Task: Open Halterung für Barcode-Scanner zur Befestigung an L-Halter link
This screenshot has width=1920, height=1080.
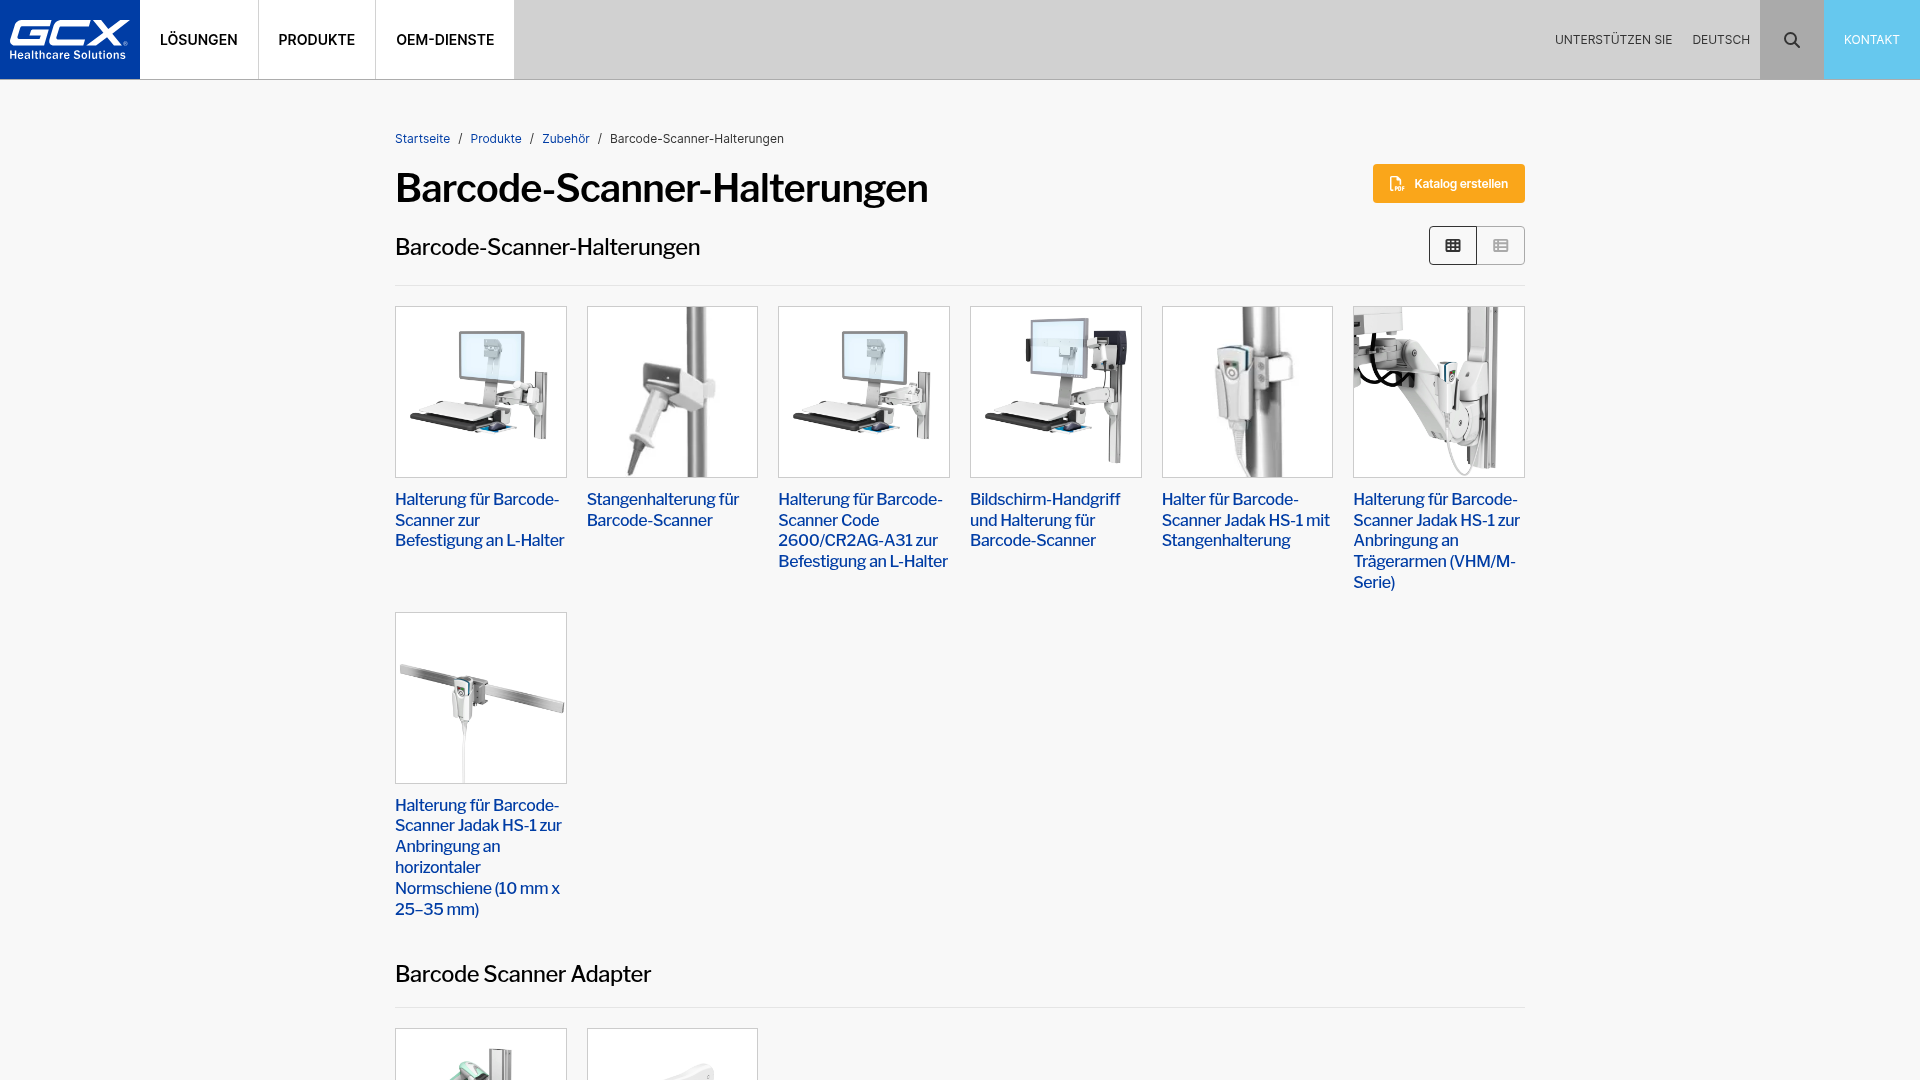Action: [x=480, y=520]
